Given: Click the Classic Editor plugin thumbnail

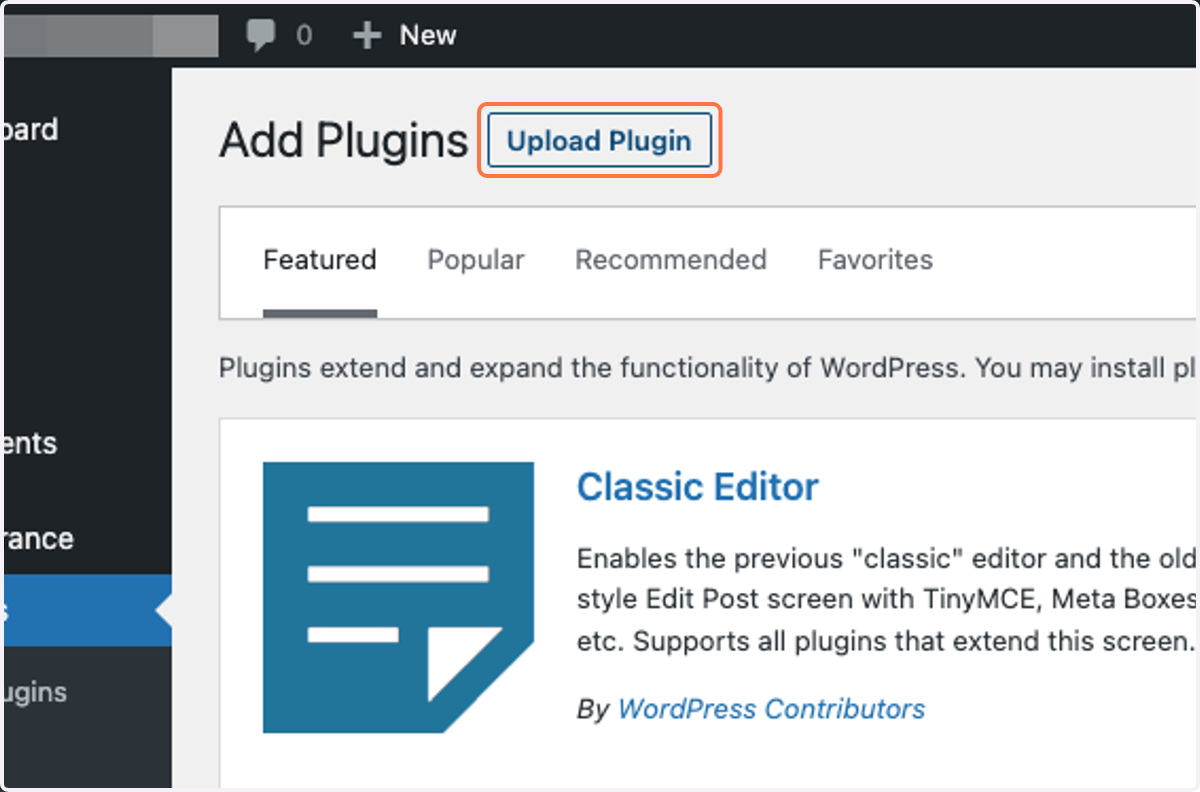Looking at the screenshot, I should (398, 597).
